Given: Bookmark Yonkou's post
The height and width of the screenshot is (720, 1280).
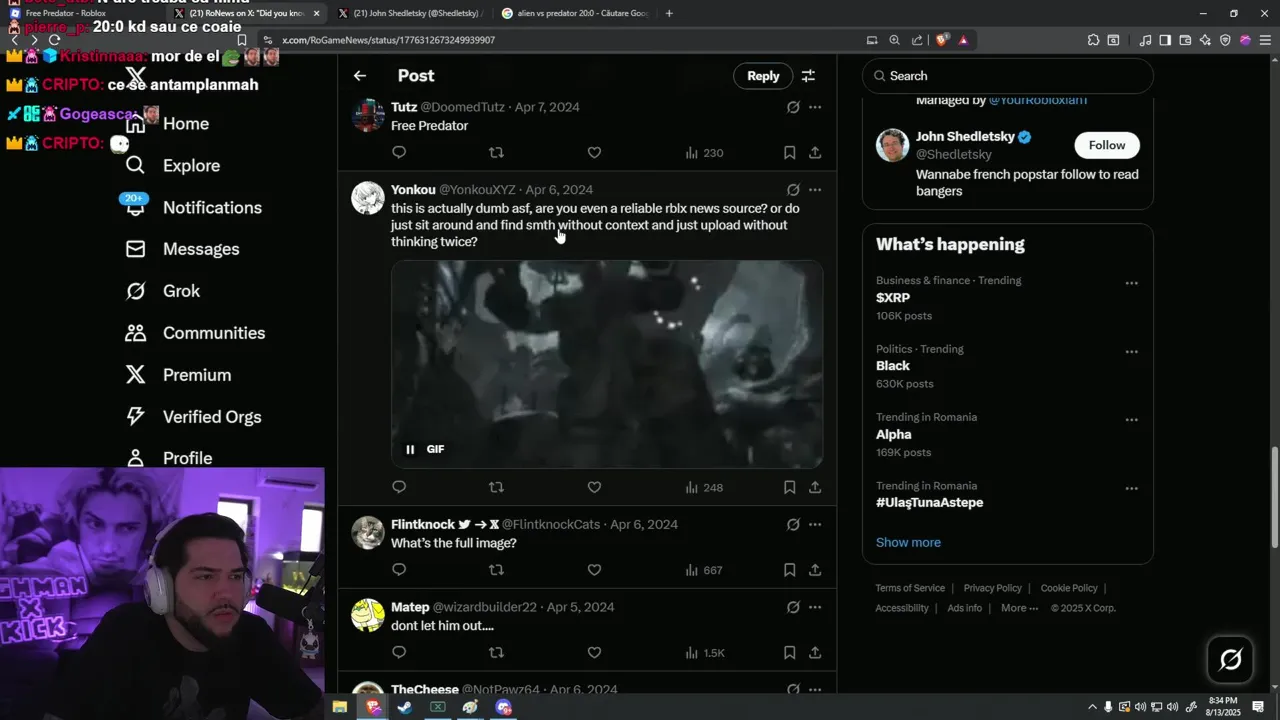Looking at the screenshot, I should click(x=789, y=487).
